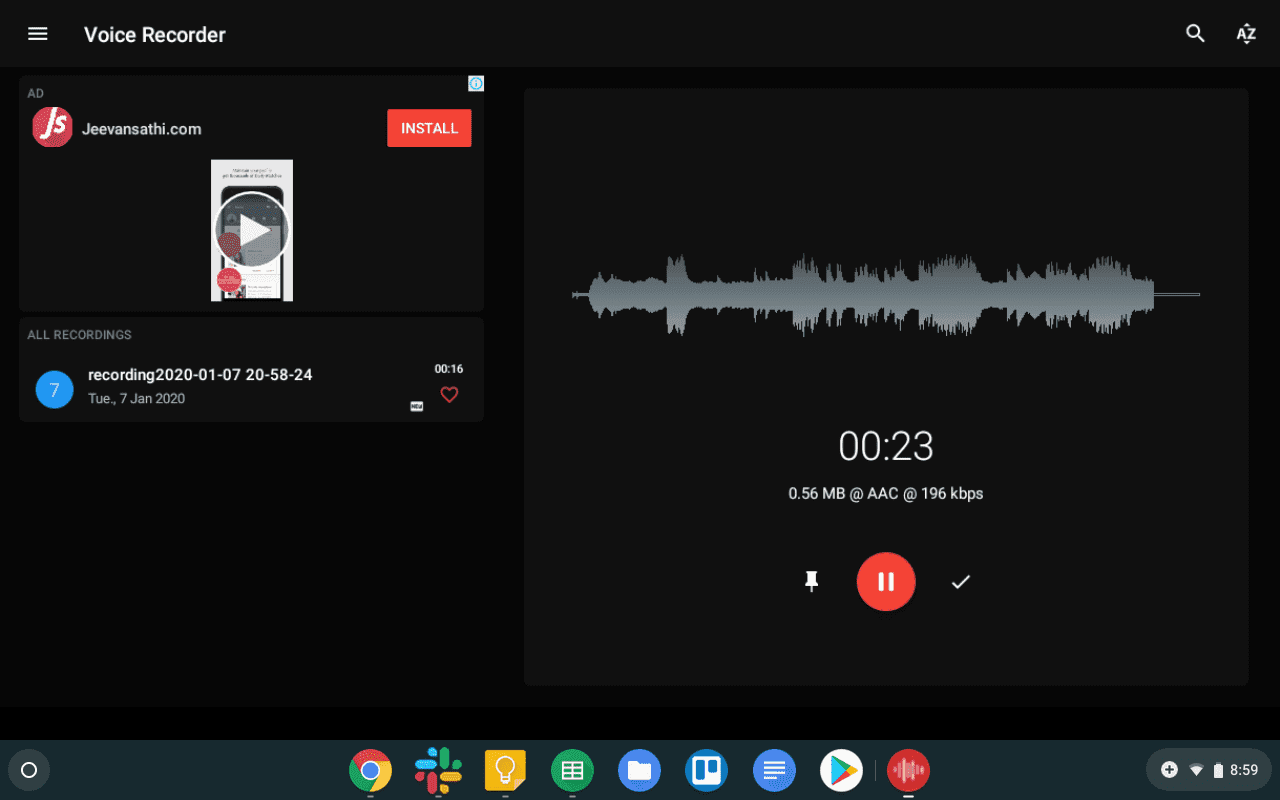Open the navigation drawer menu
Viewport: 1280px width, 800px height.
tap(37, 33)
